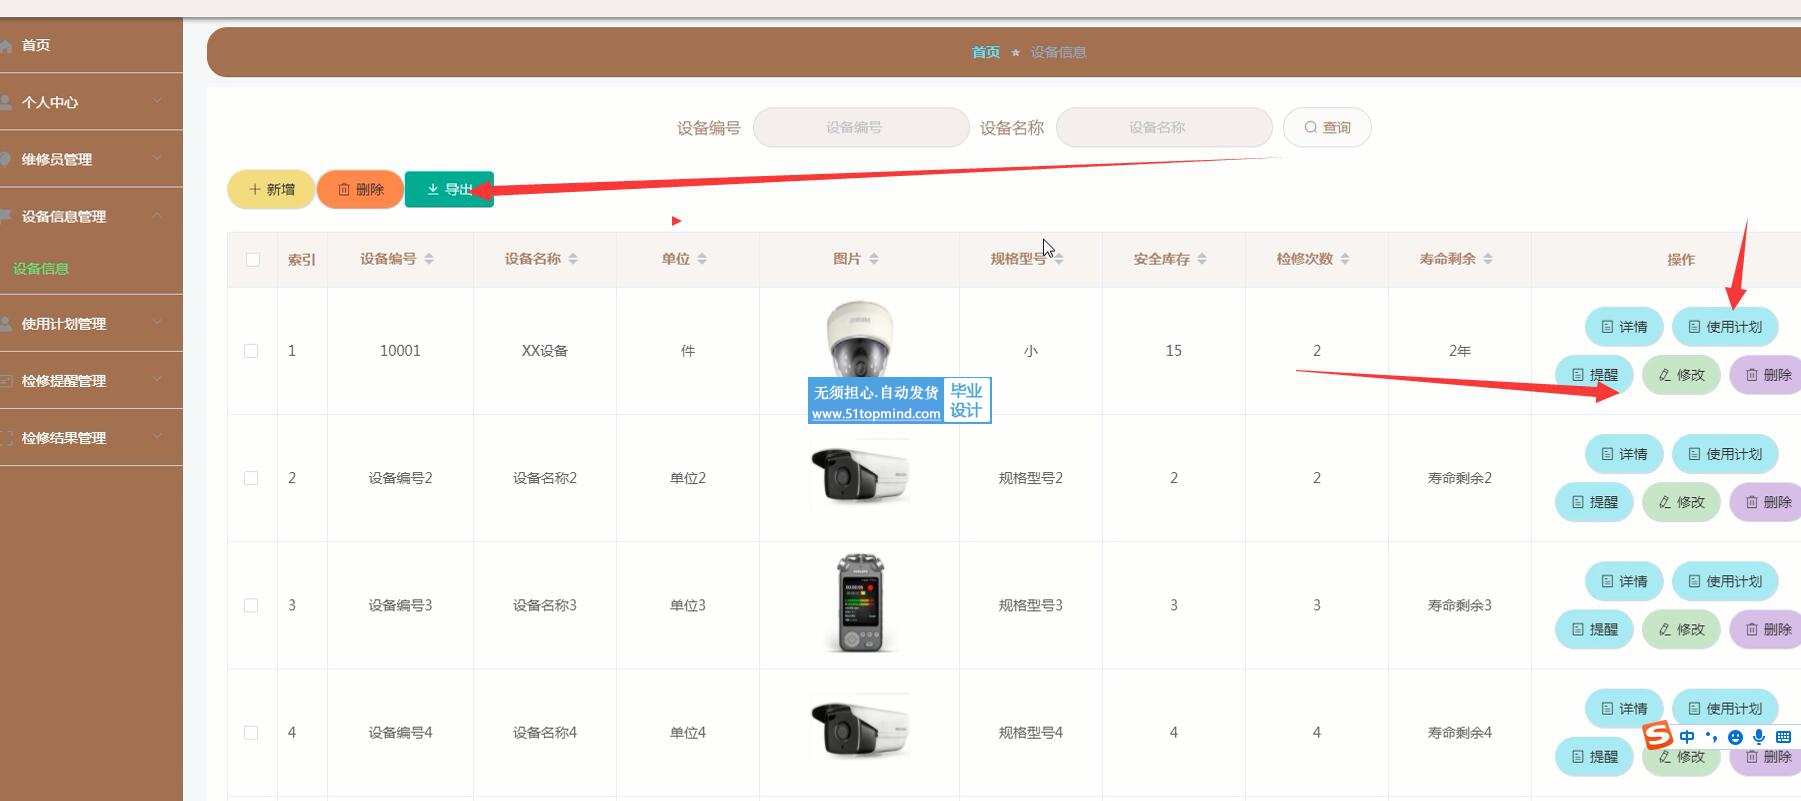Open 详情 for 设备编号2
Image resolution: width=1801 pixels, height=801 pixels.
coord(1624,454)
